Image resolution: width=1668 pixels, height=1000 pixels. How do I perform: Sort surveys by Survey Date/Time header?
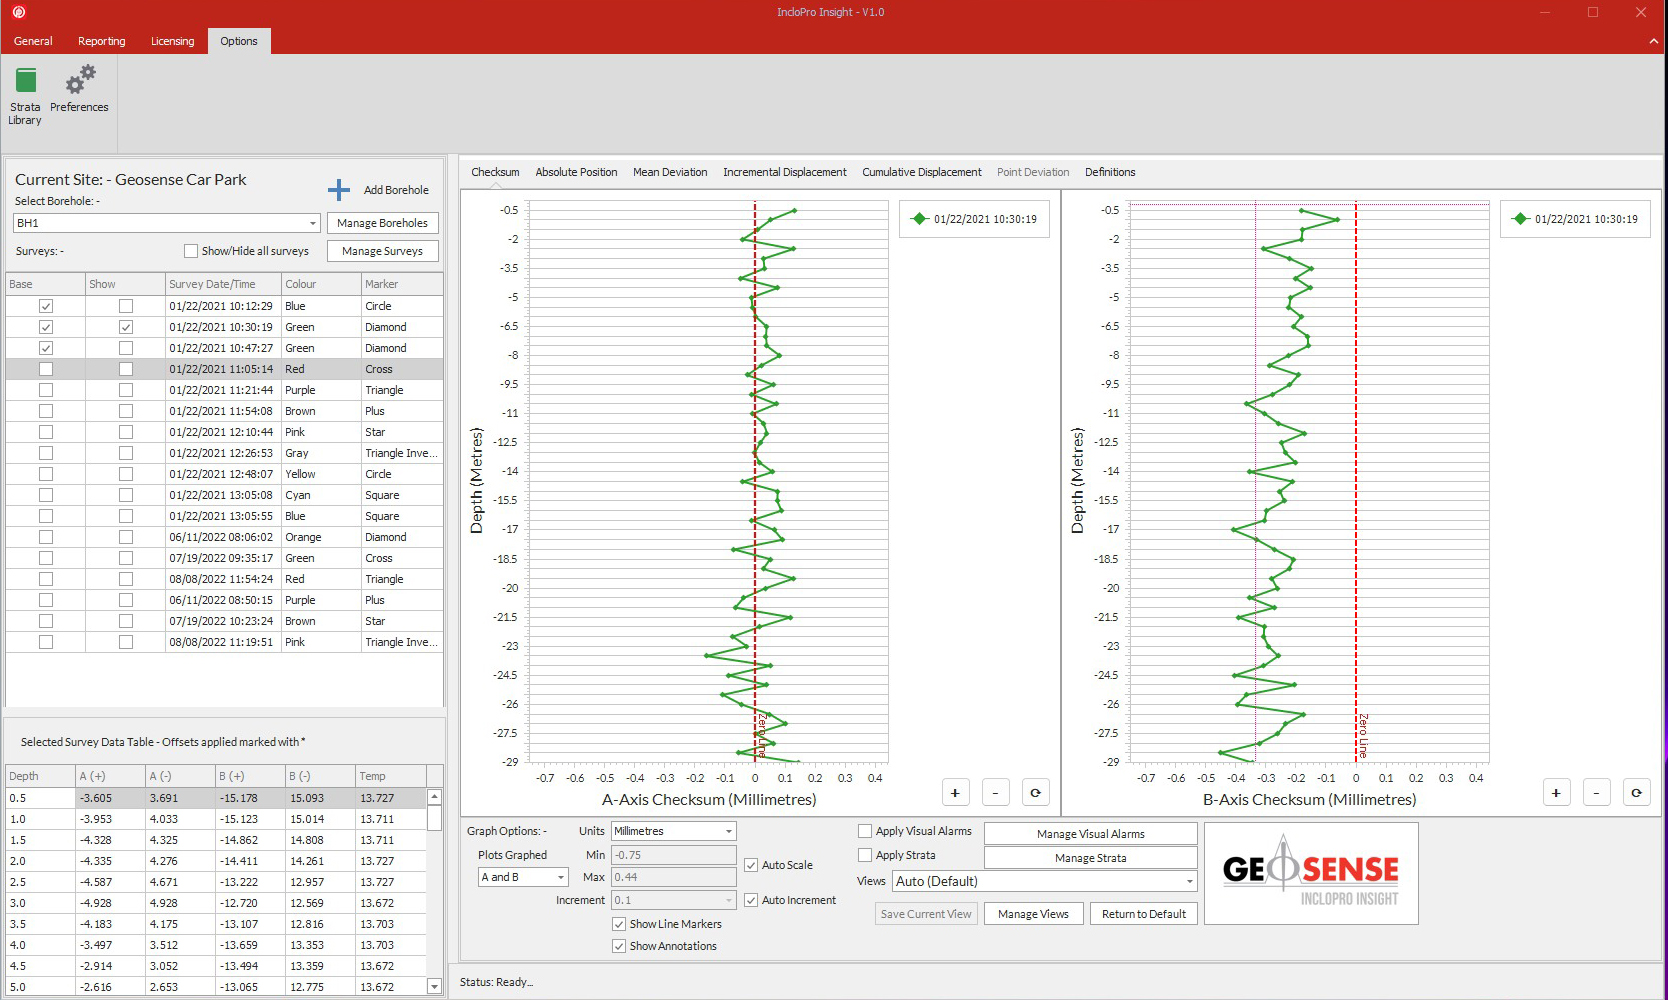tap(223, 284)
